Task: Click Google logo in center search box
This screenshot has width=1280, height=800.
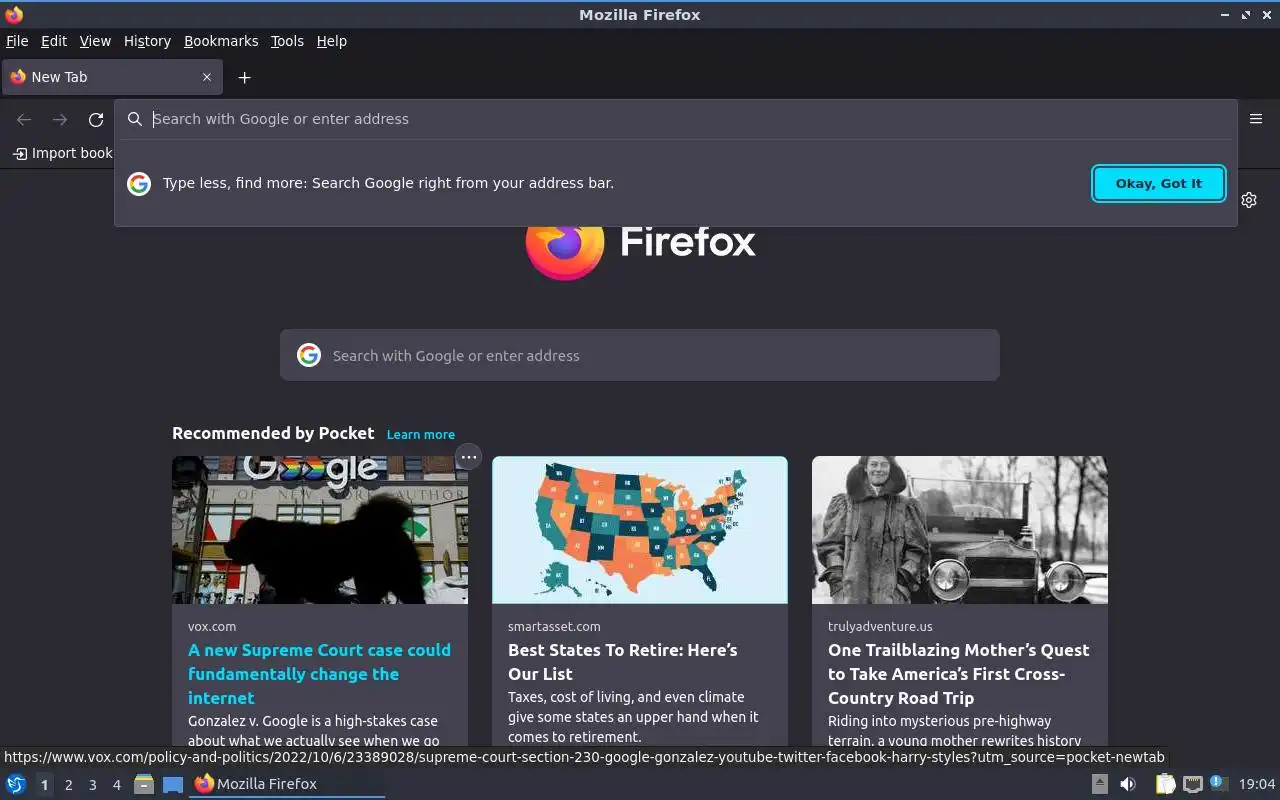Action: click(309, 355)
